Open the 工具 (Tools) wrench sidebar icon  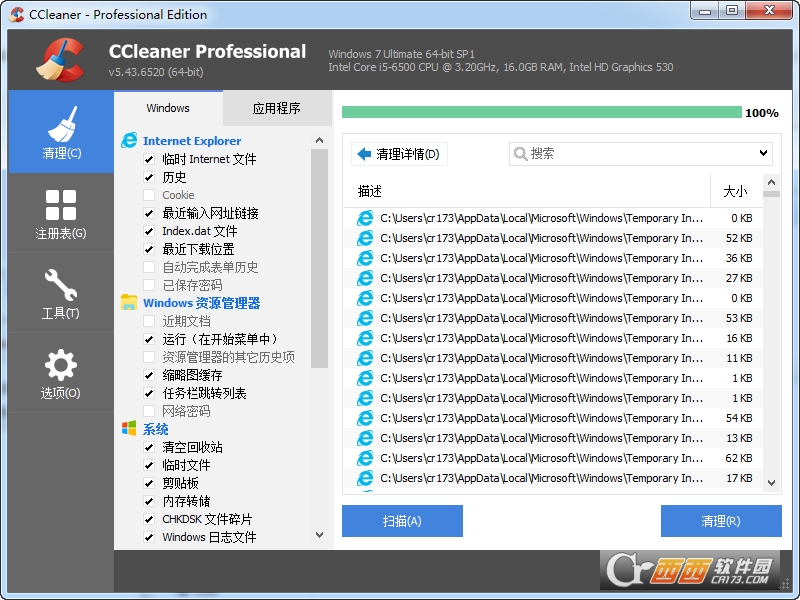pos(60,292)
